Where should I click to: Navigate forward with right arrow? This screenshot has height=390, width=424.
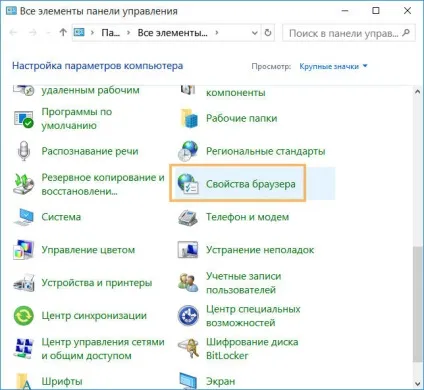(33, 33)
